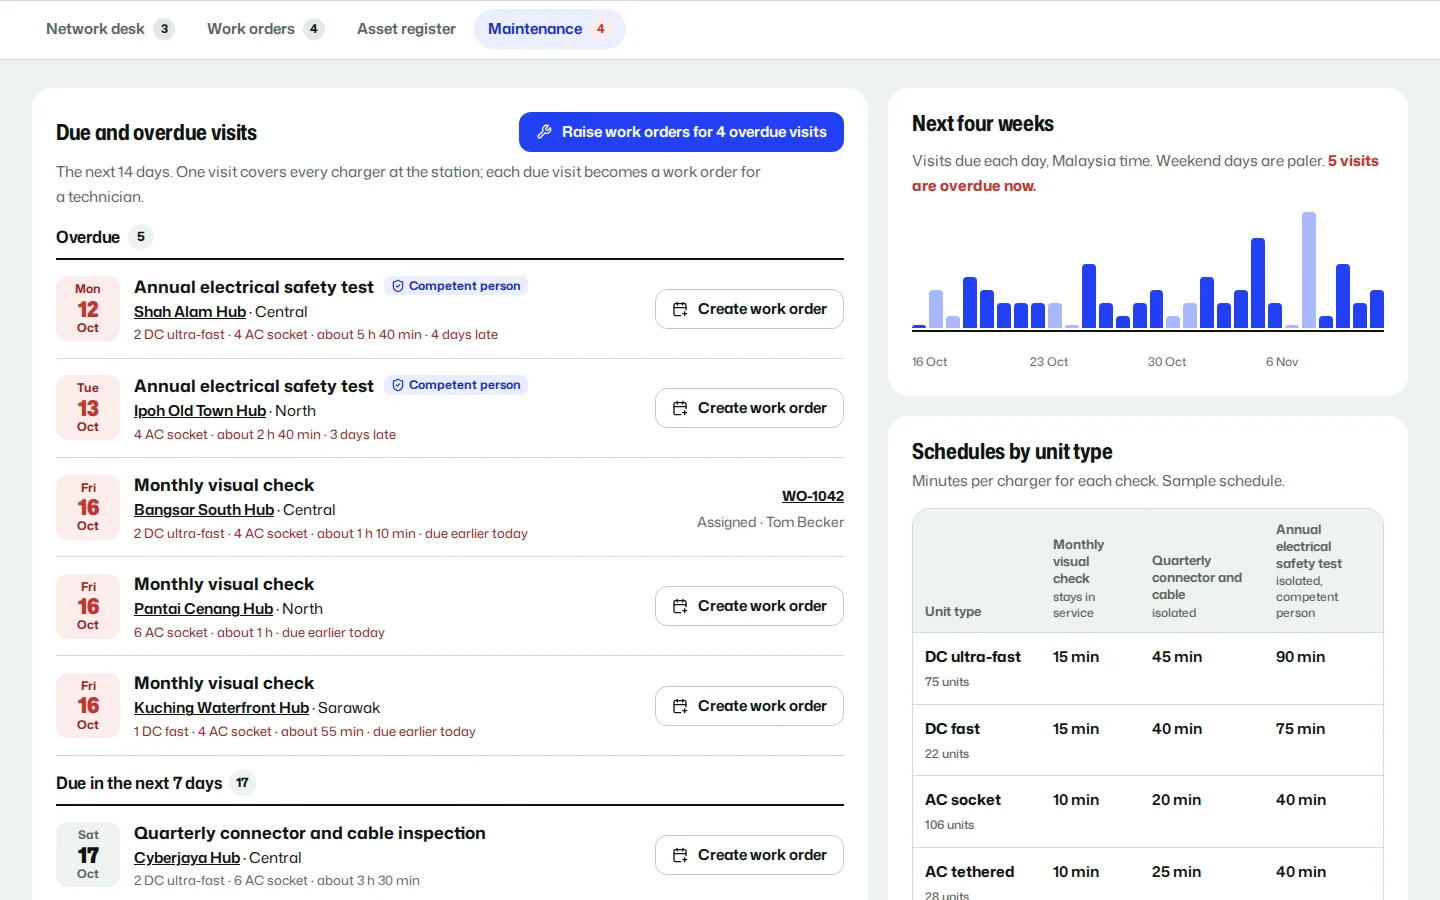This screenshot has height=900, width=1440.
Task: Click 'Assigned · Tom Becker' text
Action: [770, 522]
